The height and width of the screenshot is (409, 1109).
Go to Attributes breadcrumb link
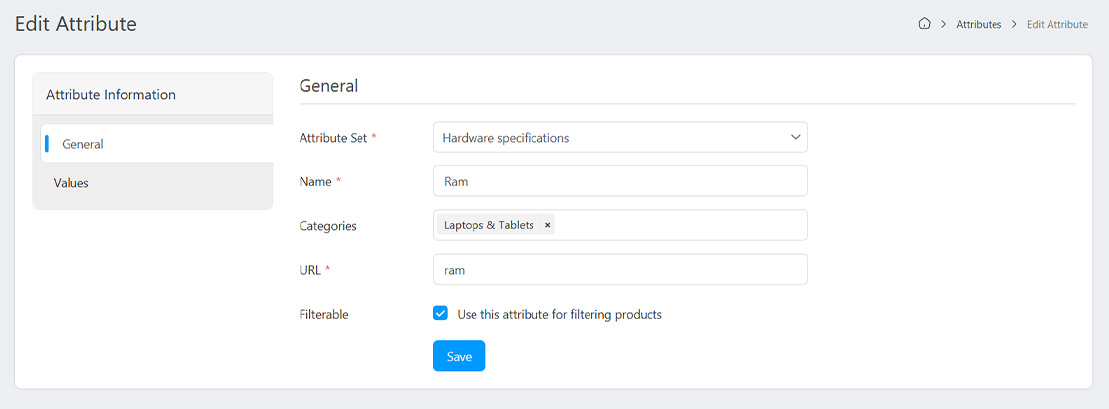(978, 24)
